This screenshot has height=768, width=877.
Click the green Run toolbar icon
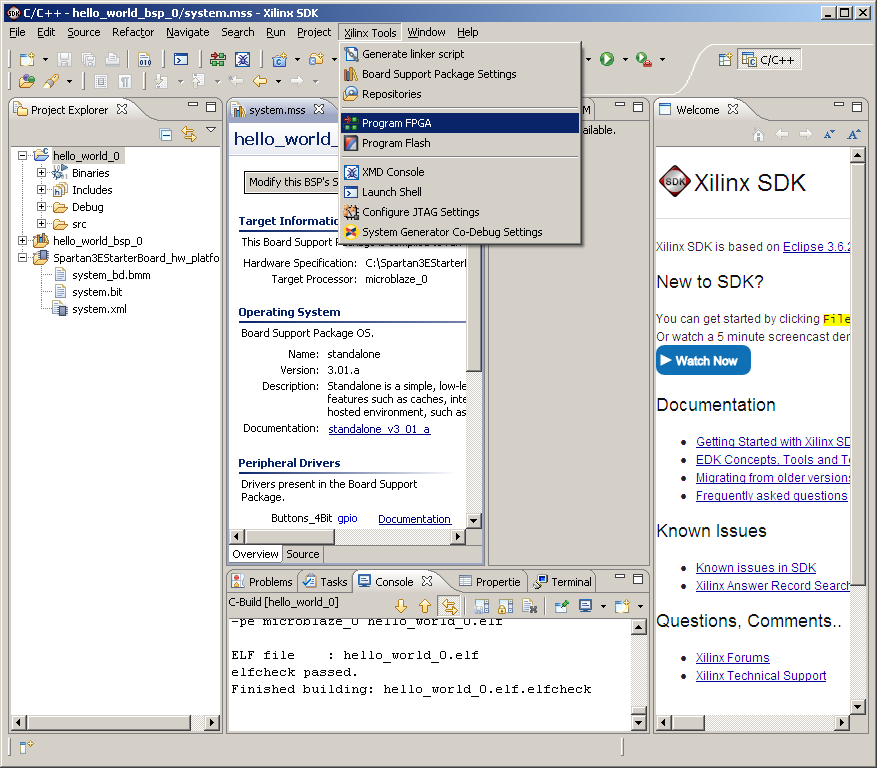coord(607,59)
